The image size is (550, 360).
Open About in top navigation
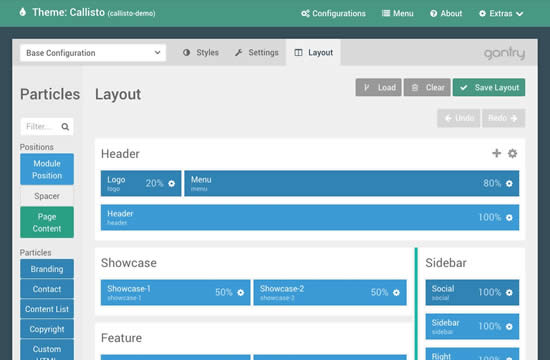point(446,13)
